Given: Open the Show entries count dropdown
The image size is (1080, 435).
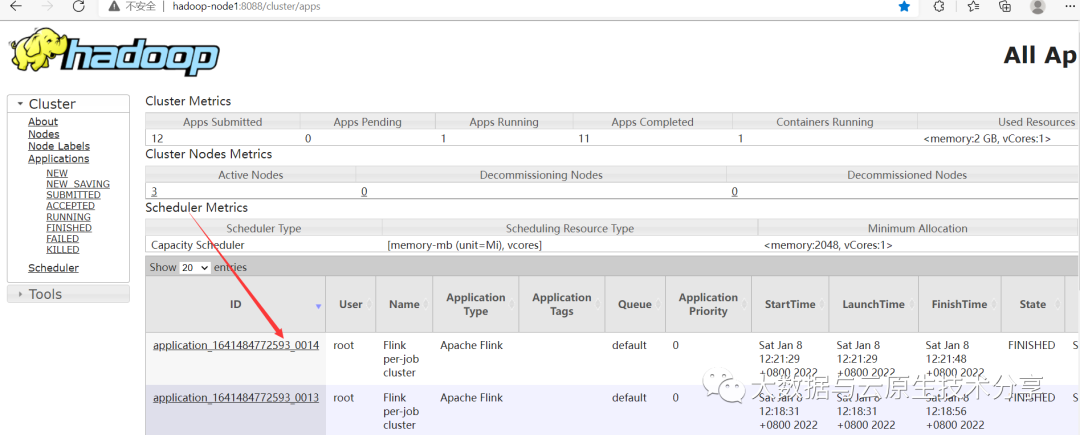Looking at the screenshot, I should [195, 268].
